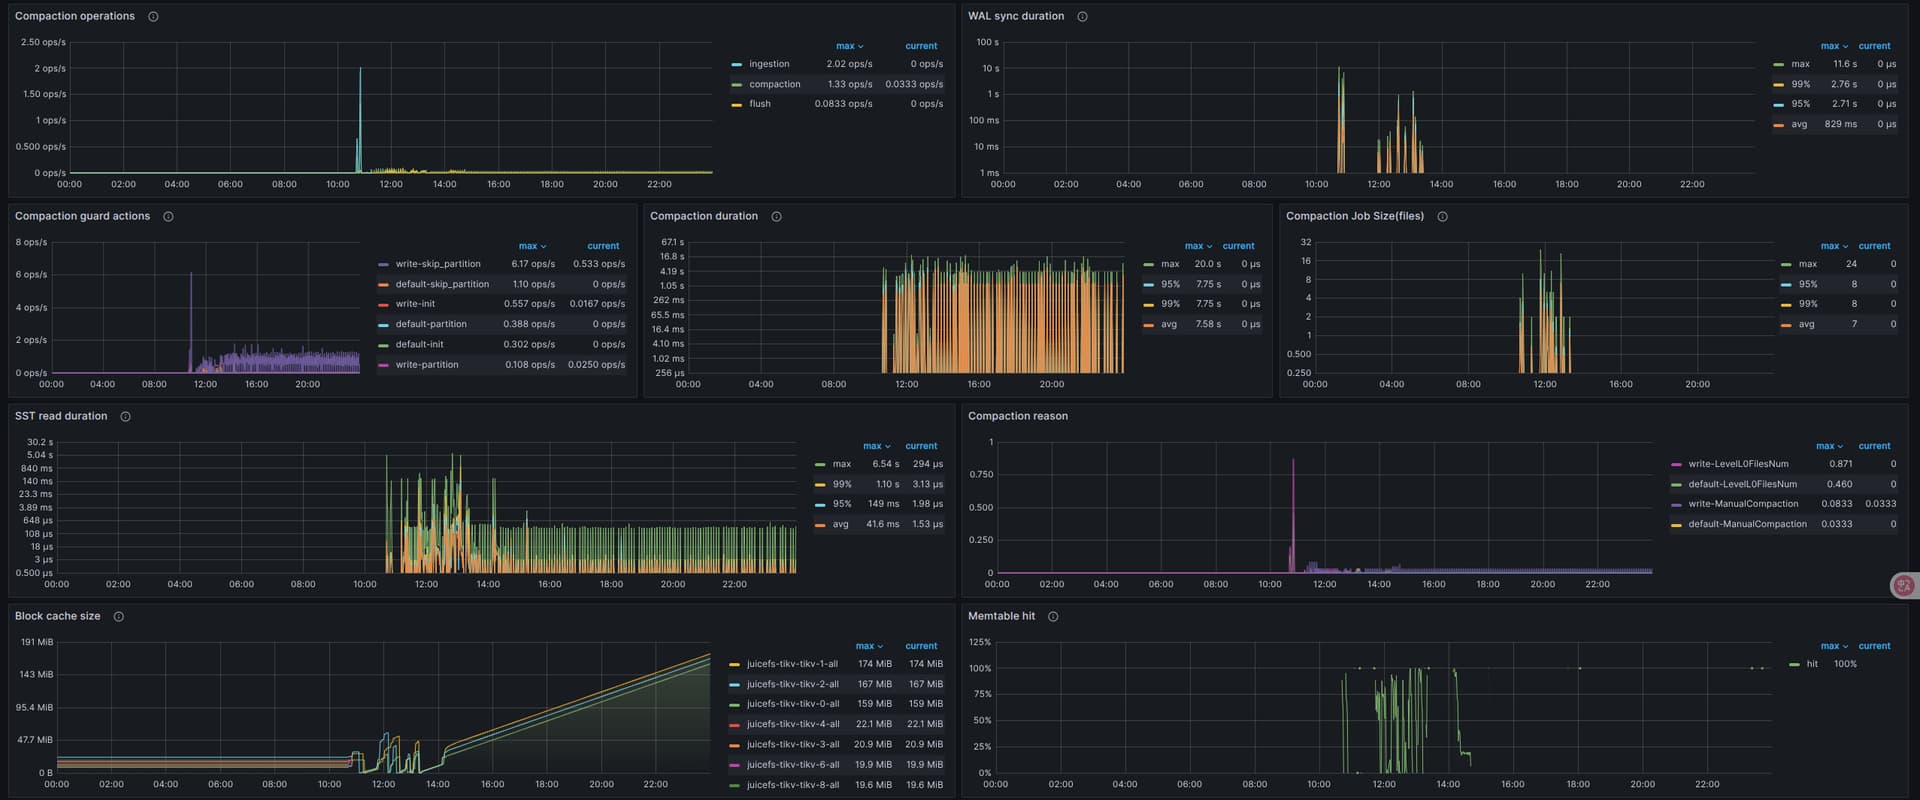Click info icon next to SST read duration

(125, 417)
